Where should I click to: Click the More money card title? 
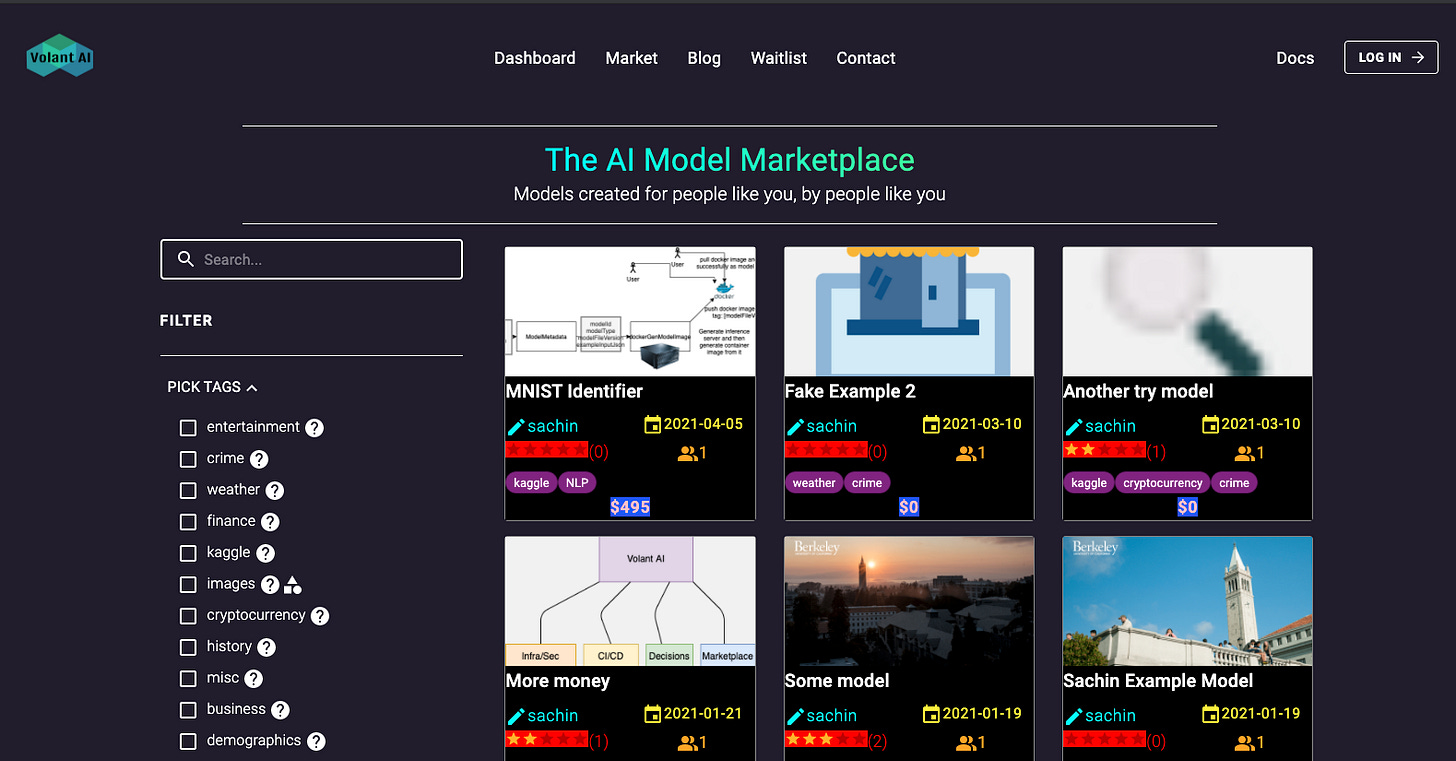coord(558,681)
